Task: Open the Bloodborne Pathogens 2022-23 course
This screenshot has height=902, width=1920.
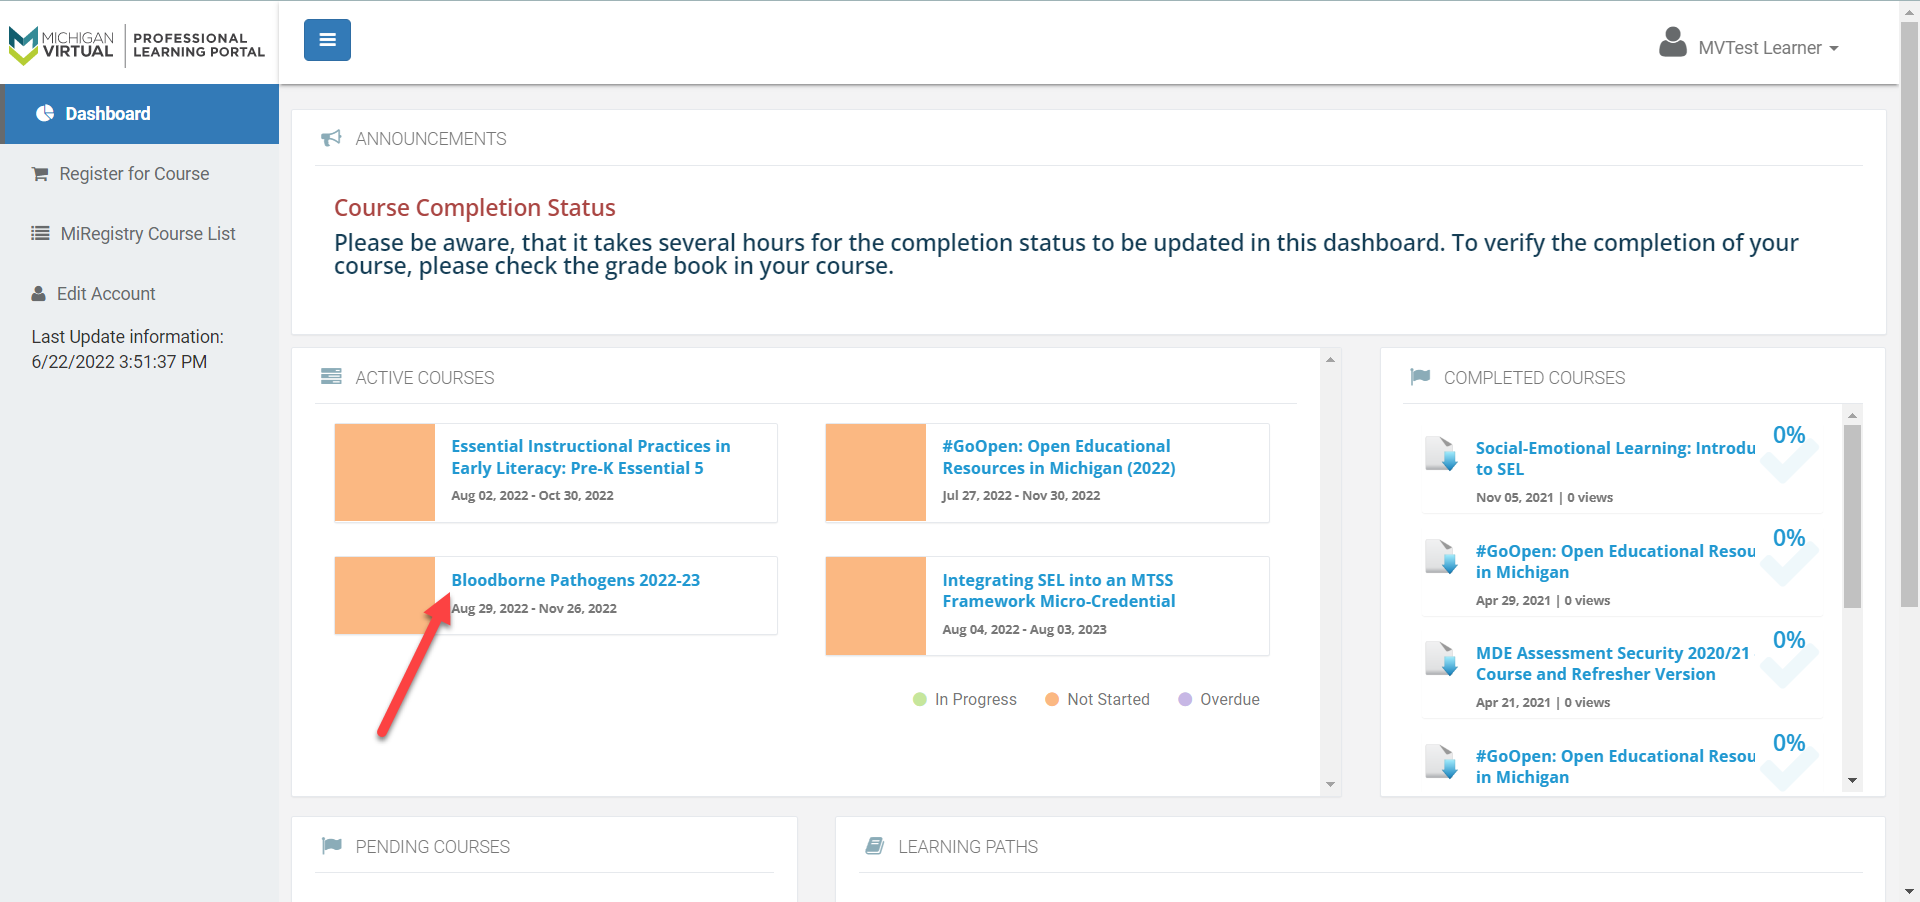Action: tap(576, 580)
